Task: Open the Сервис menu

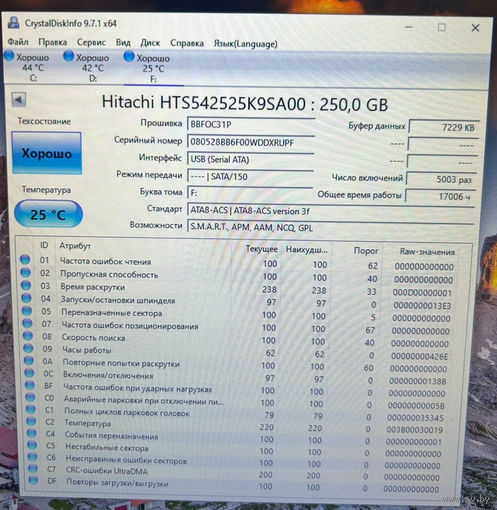Action: coord(91,42)
